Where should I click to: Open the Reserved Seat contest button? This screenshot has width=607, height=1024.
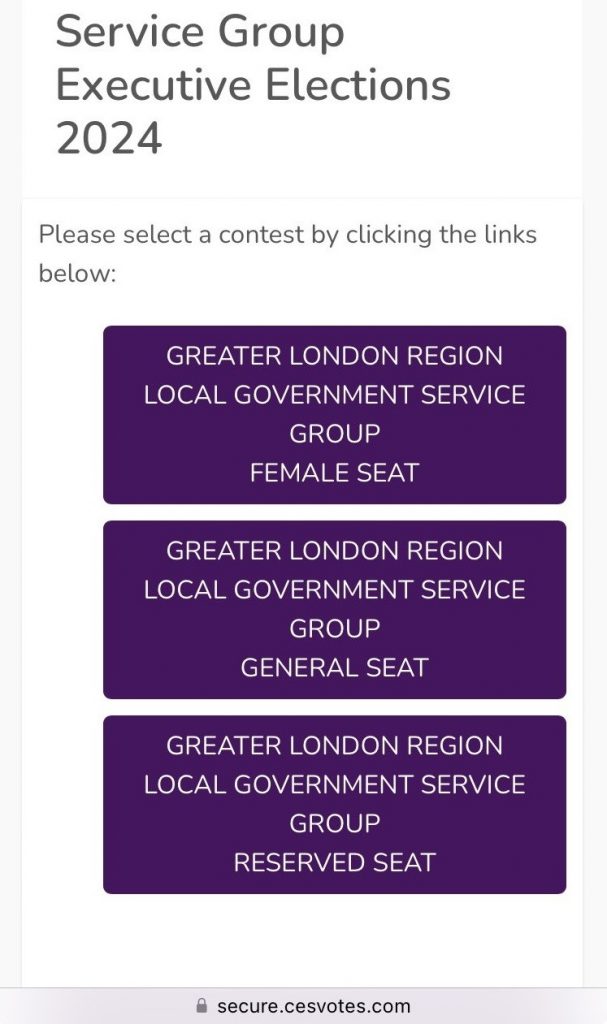334,804
